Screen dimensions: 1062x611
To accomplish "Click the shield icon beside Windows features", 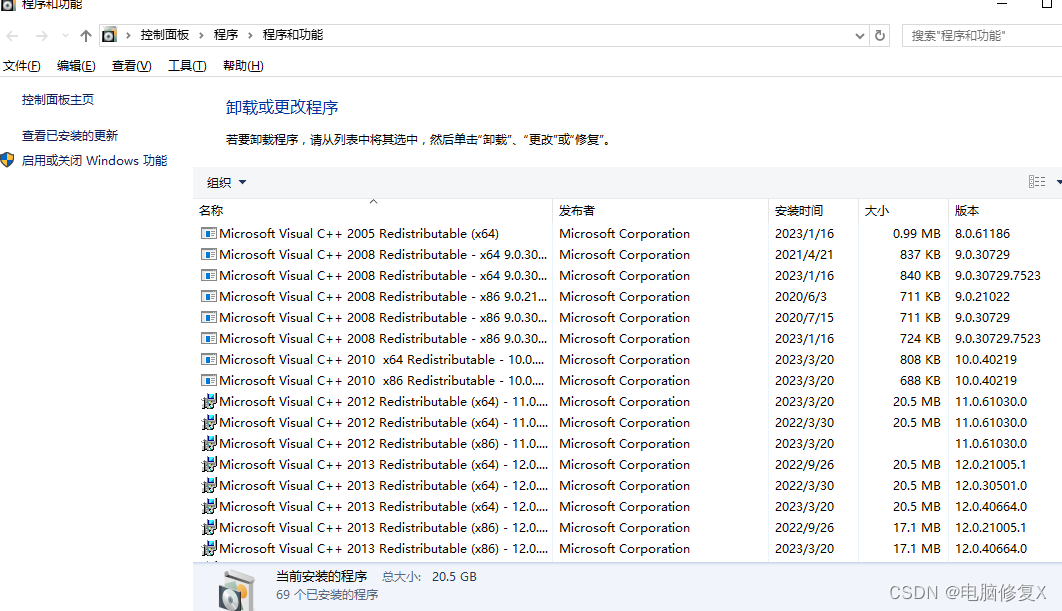I will click(7, 161).
